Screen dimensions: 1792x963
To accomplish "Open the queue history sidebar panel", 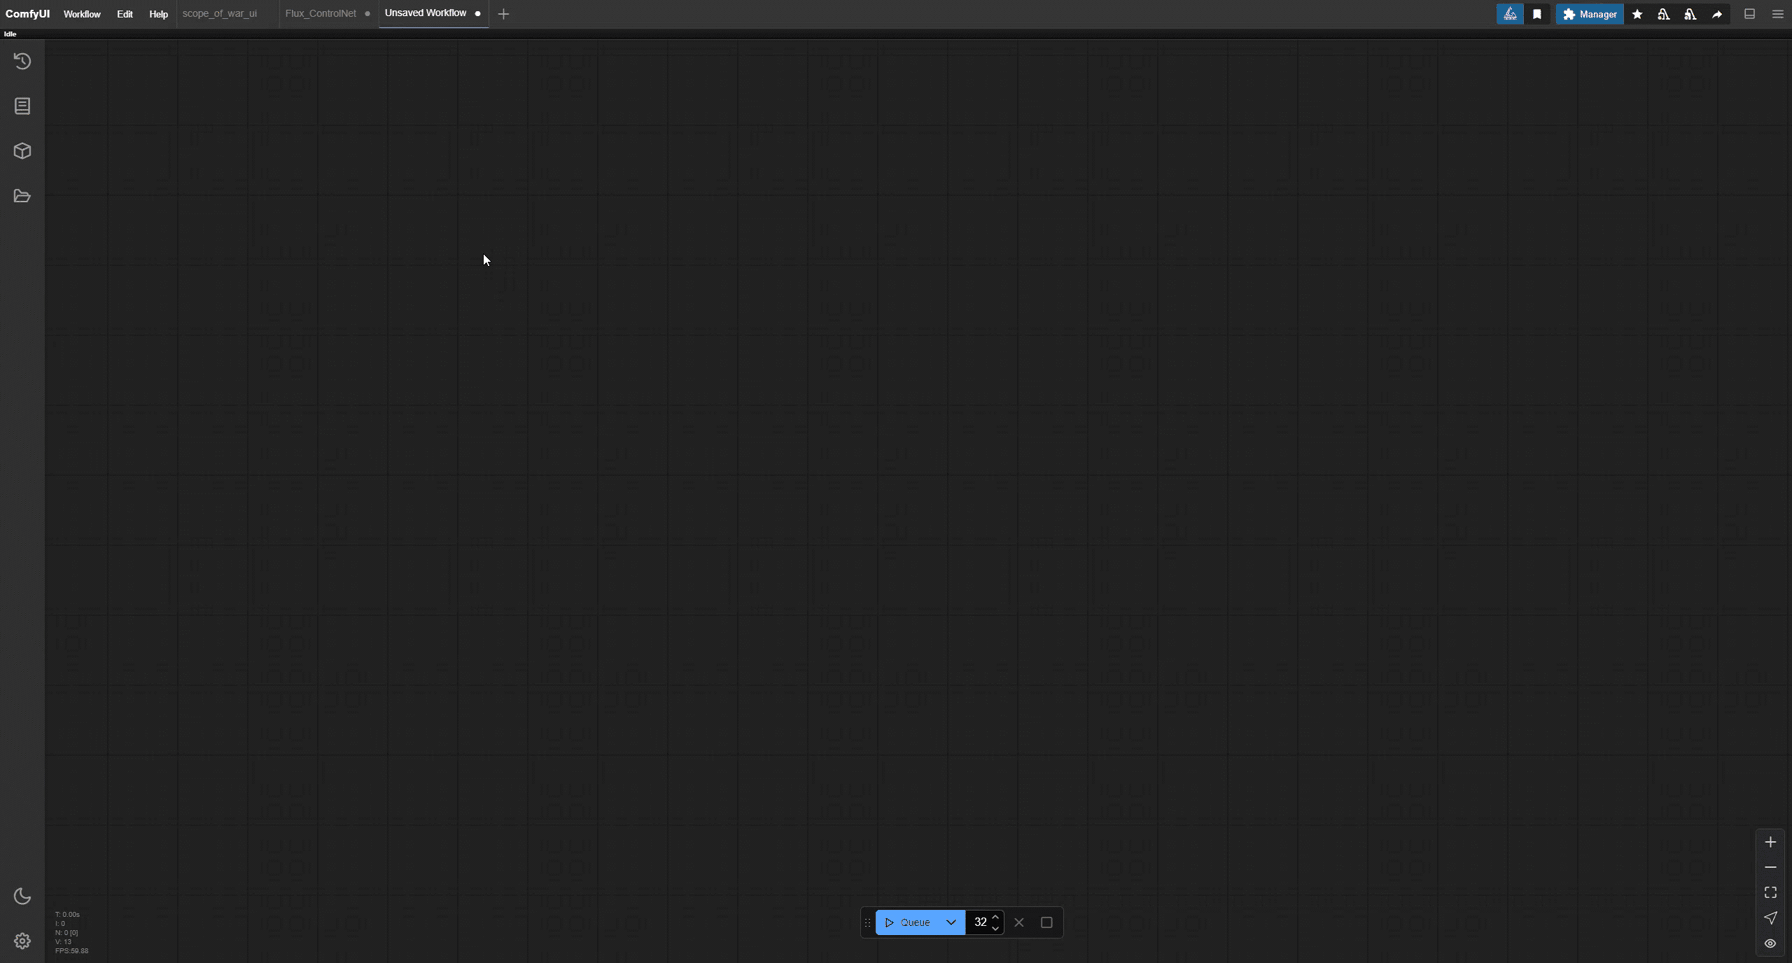I will [x=22, y=61].
